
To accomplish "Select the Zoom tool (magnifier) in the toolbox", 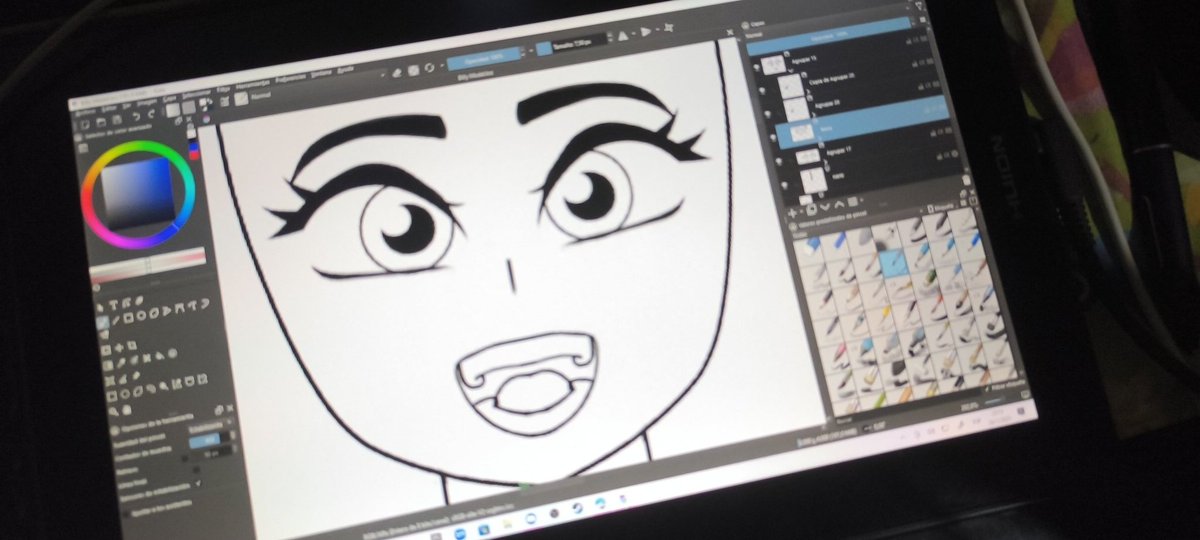I will click(114, 411).
